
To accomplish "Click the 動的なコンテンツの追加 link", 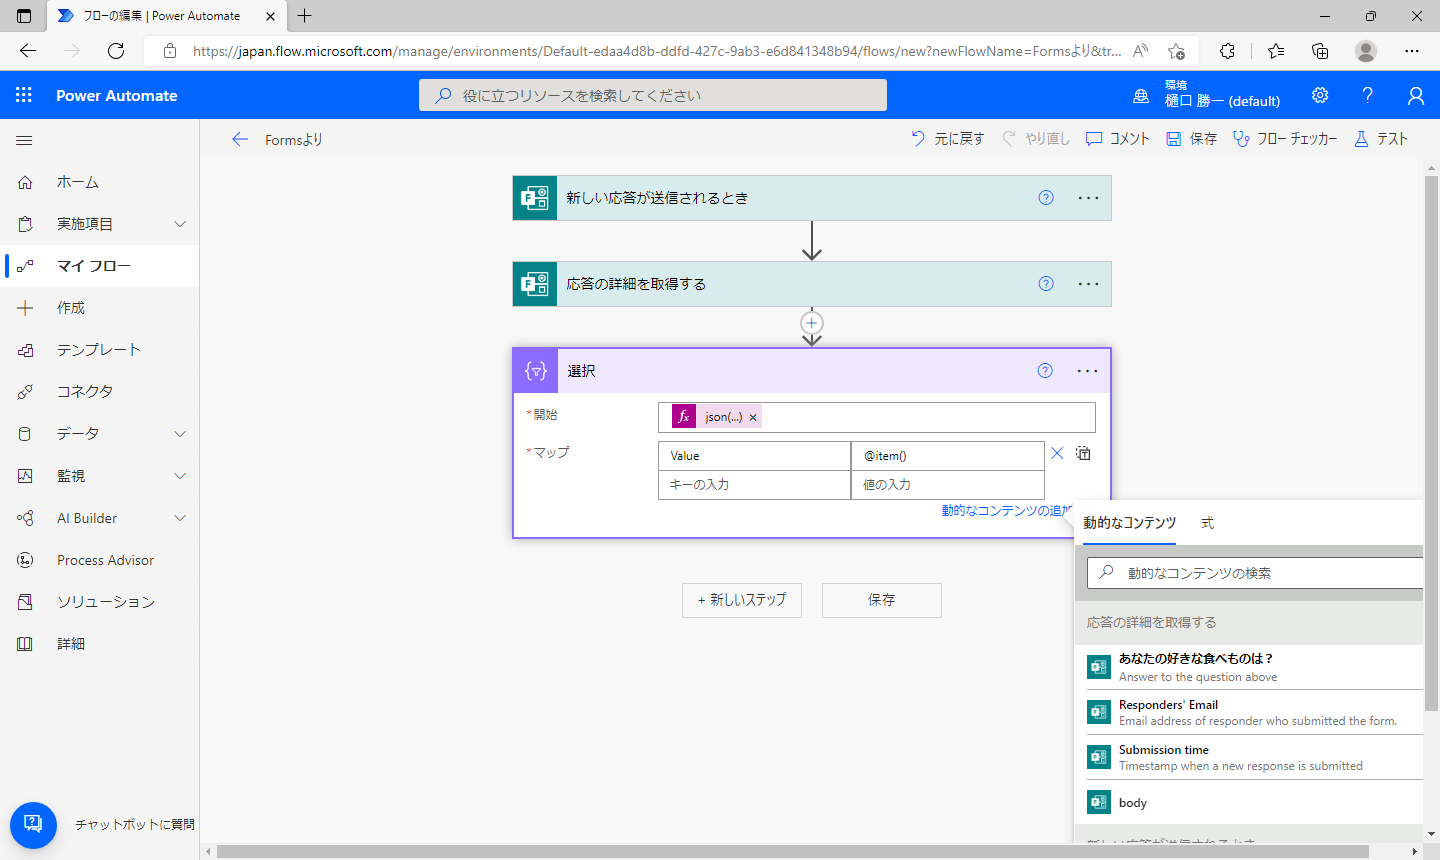I will (1006, 511).
